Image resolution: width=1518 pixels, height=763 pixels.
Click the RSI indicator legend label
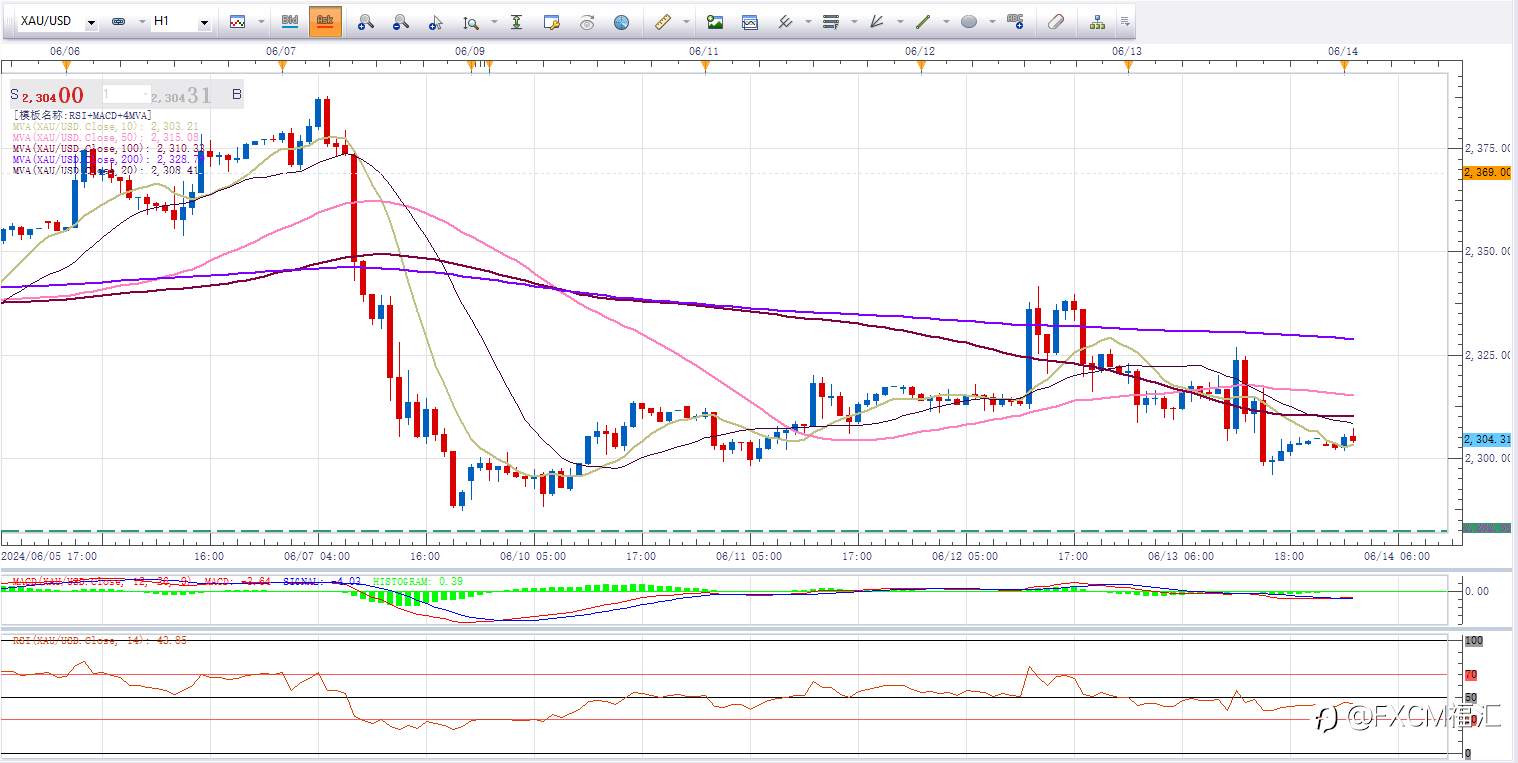tap(99, 640)
